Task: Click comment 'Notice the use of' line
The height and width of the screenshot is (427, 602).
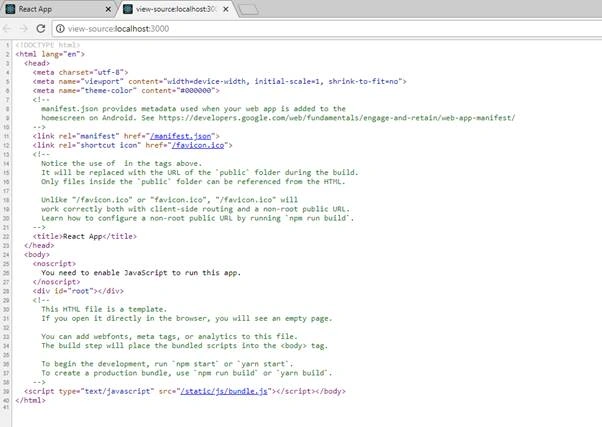Action: pos(121,164)
